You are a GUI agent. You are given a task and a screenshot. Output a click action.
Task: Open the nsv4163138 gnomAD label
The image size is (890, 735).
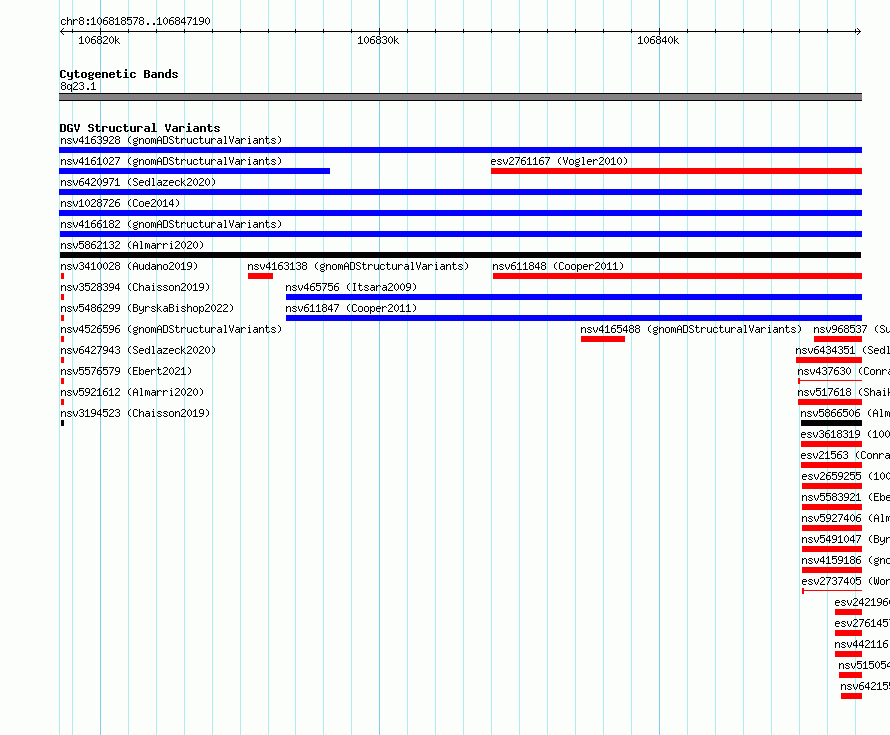coord(358,266)
